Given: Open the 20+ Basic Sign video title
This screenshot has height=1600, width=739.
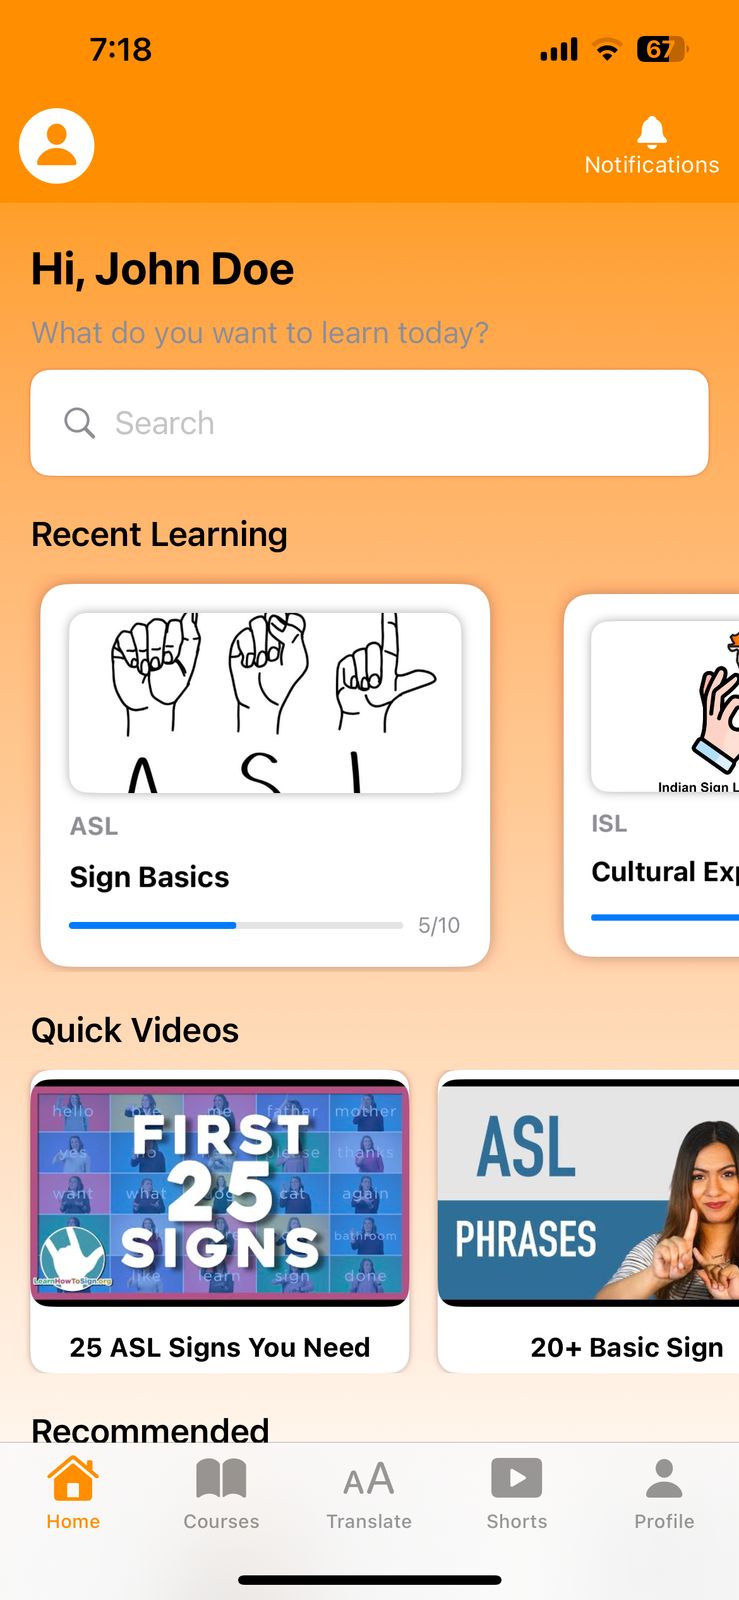Looking at the screenshot, I should click(627, 1347).
